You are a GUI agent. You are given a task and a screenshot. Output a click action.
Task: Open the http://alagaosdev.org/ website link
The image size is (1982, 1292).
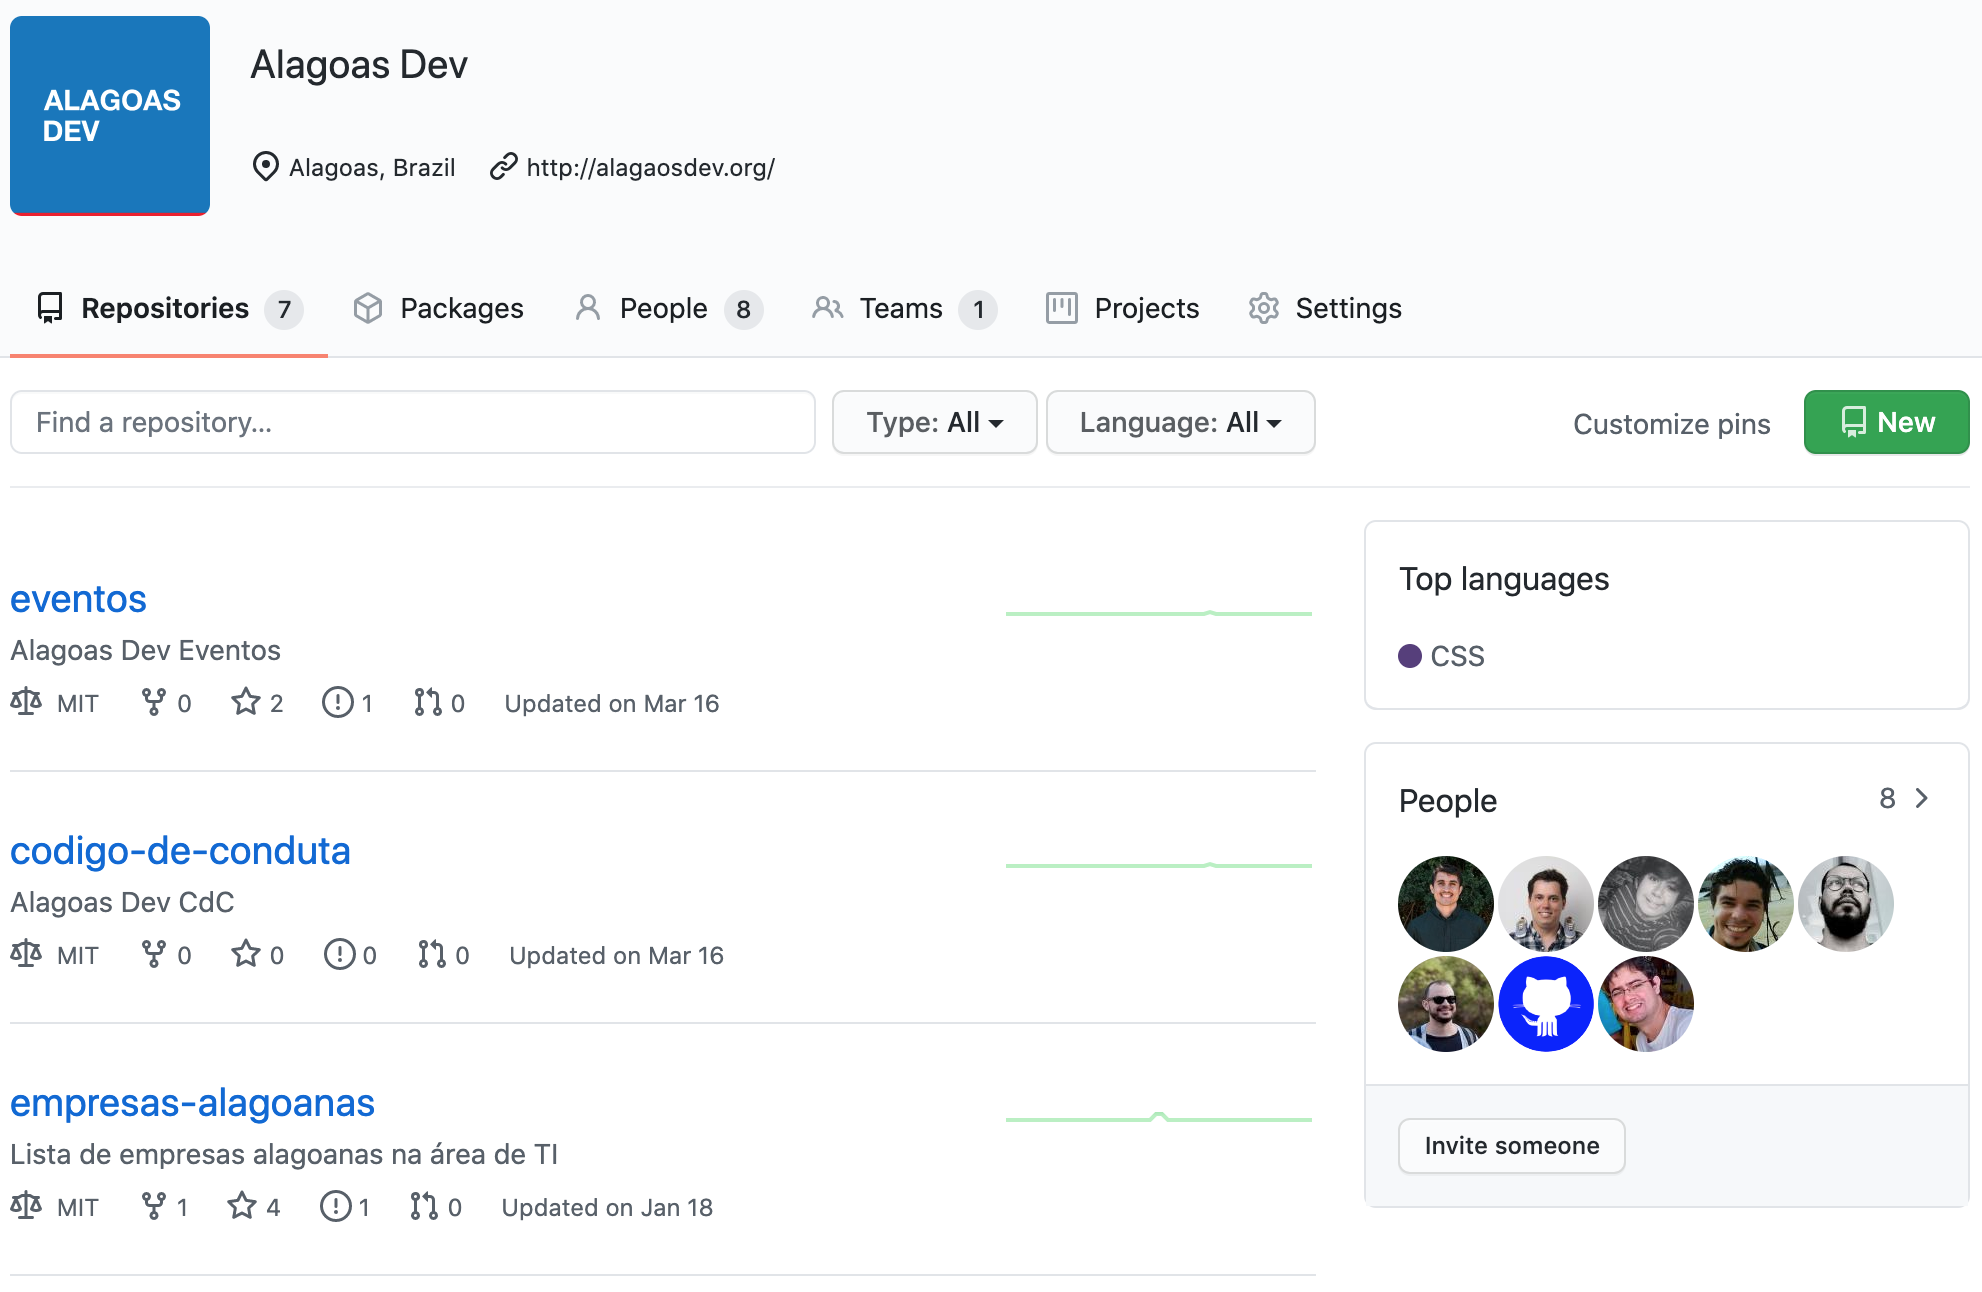point(650,167)
